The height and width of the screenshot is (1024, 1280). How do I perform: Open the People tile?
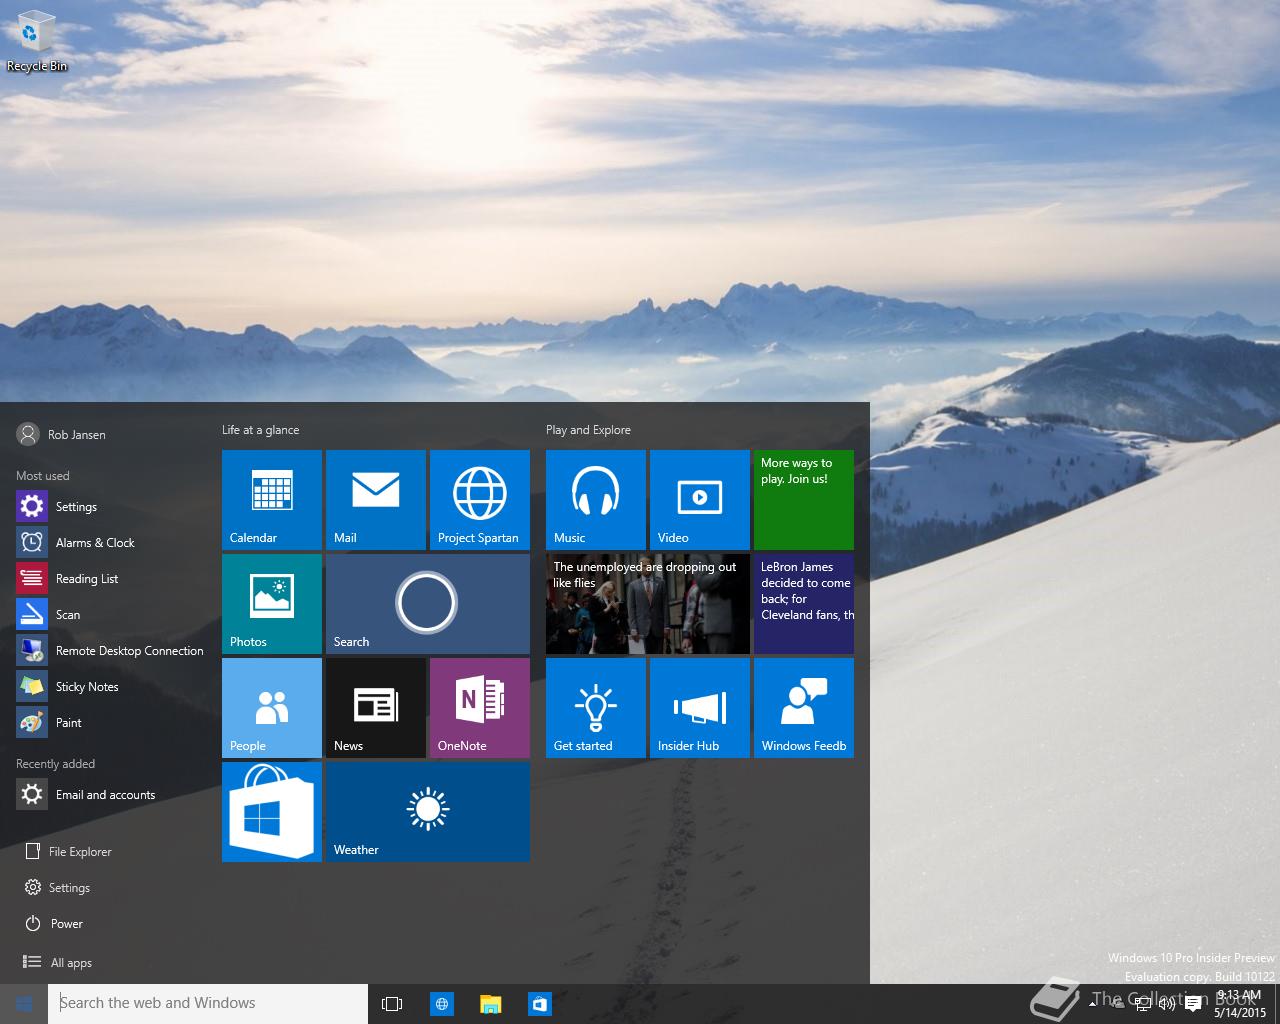pyautogui.click(x=272, y=708)
